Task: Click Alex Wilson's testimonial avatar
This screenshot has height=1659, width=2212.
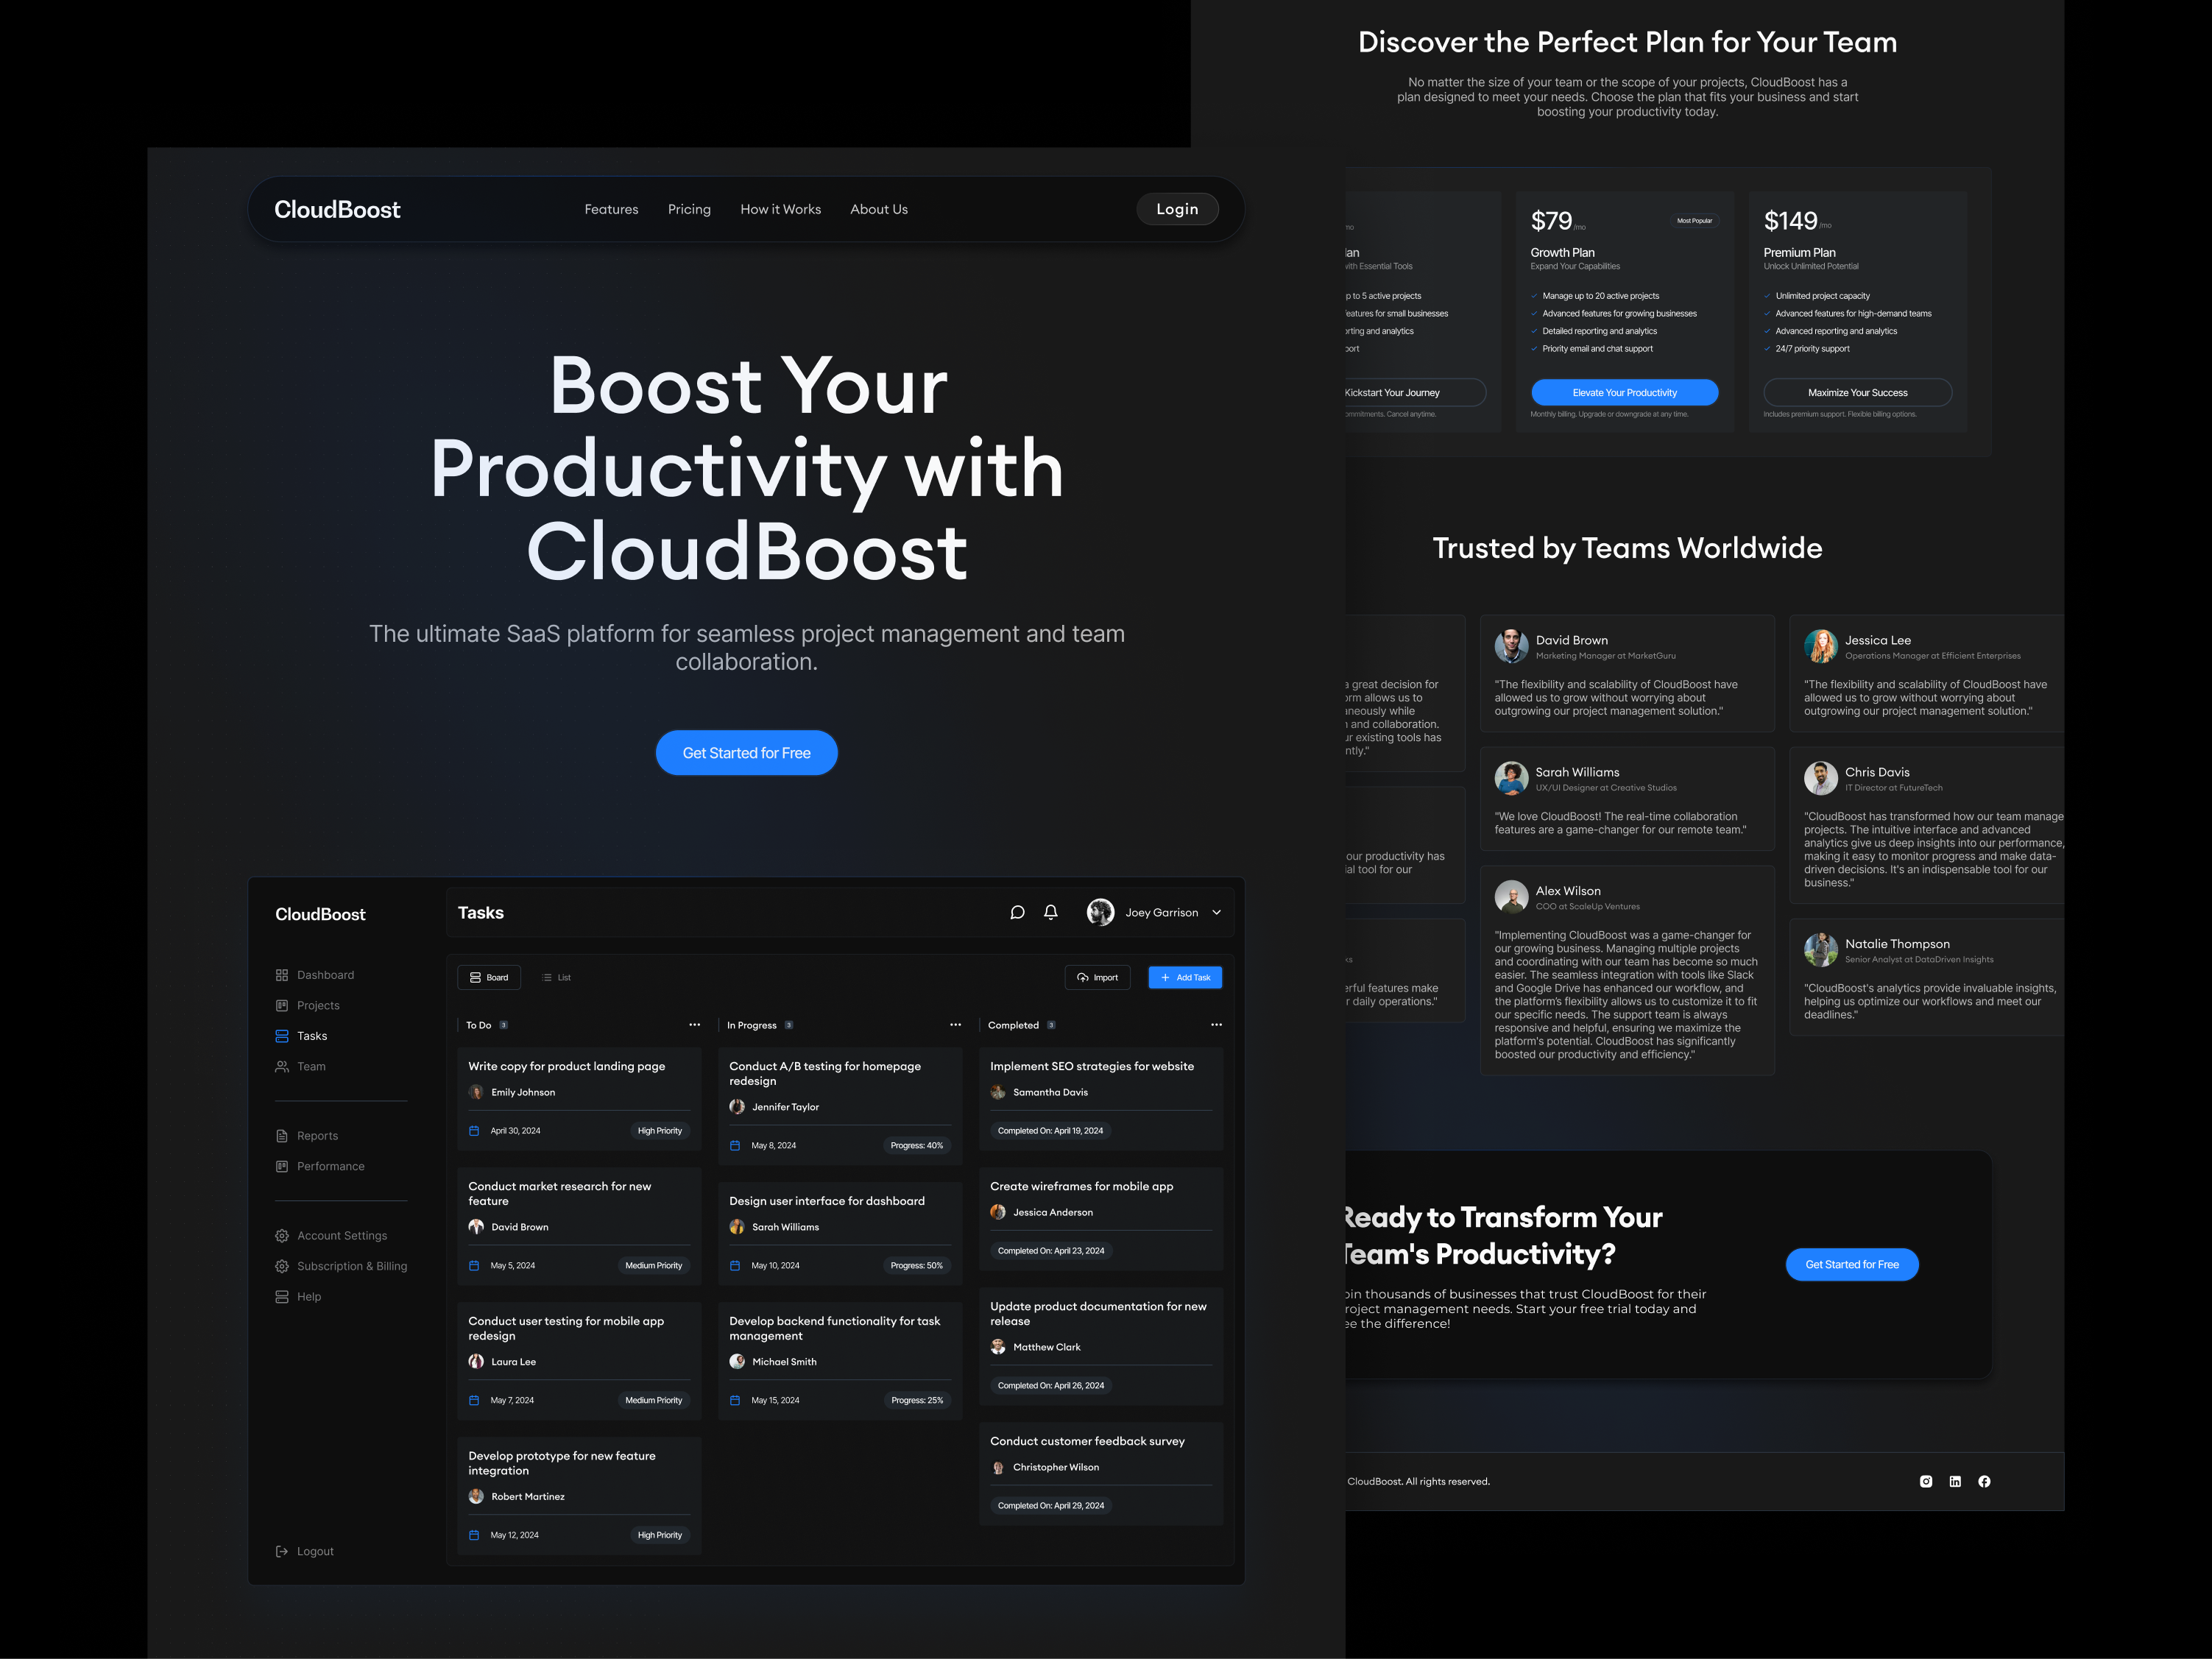Action: pyautogui.click(x=1511, y=897)
